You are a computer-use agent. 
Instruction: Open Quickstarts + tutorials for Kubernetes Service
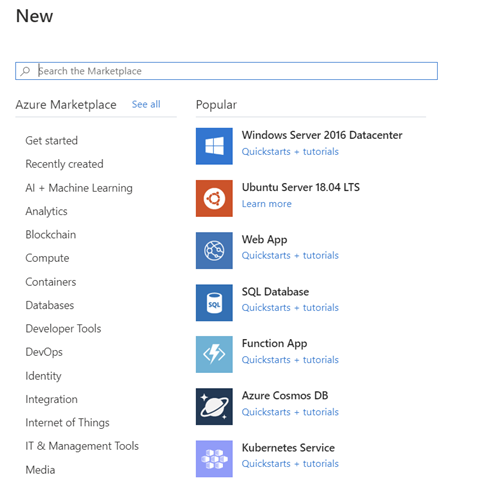point(290,464)
